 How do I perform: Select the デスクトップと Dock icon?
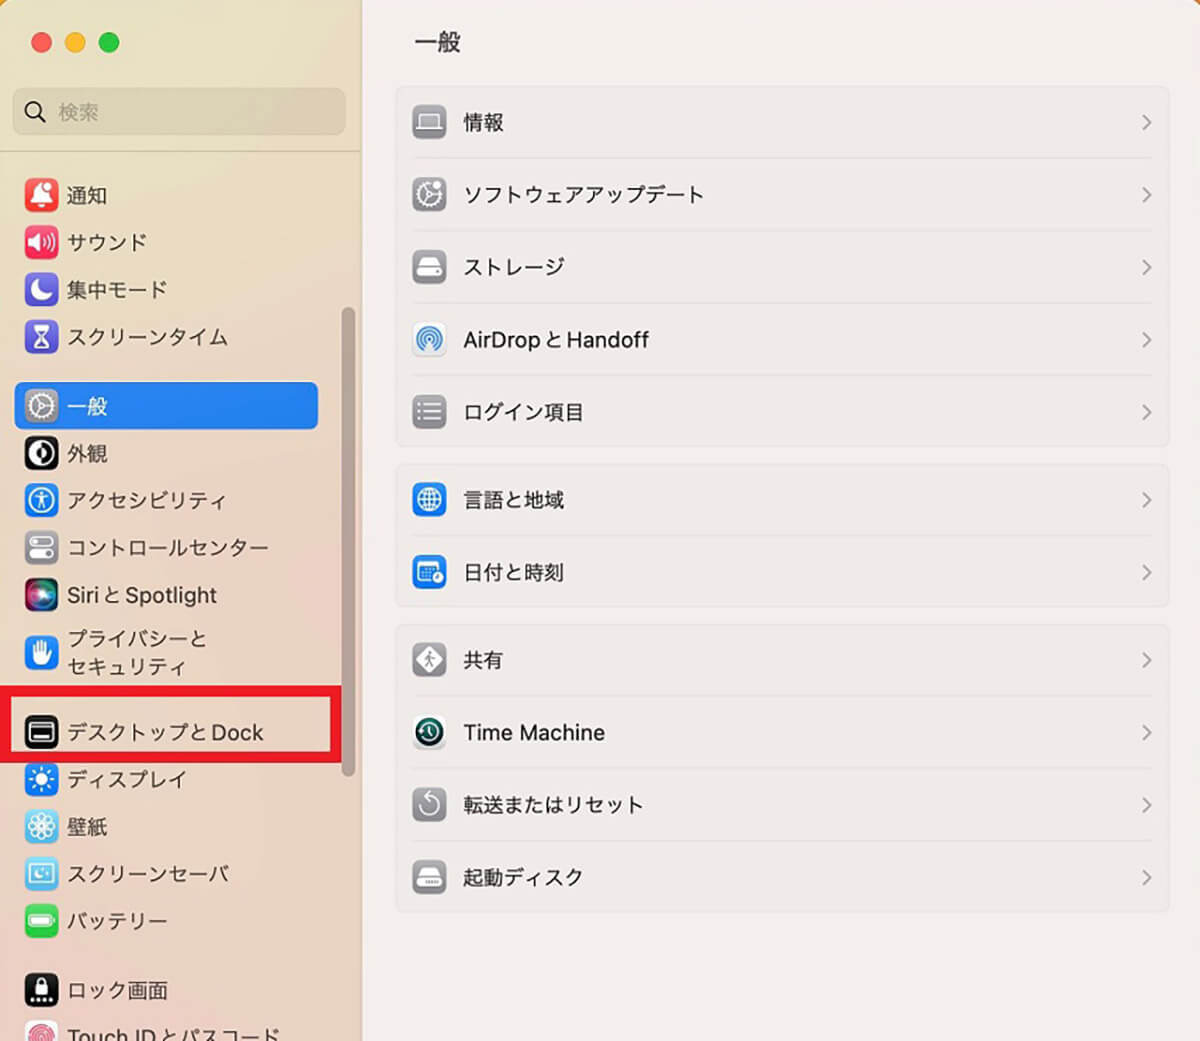coord(41,732)
